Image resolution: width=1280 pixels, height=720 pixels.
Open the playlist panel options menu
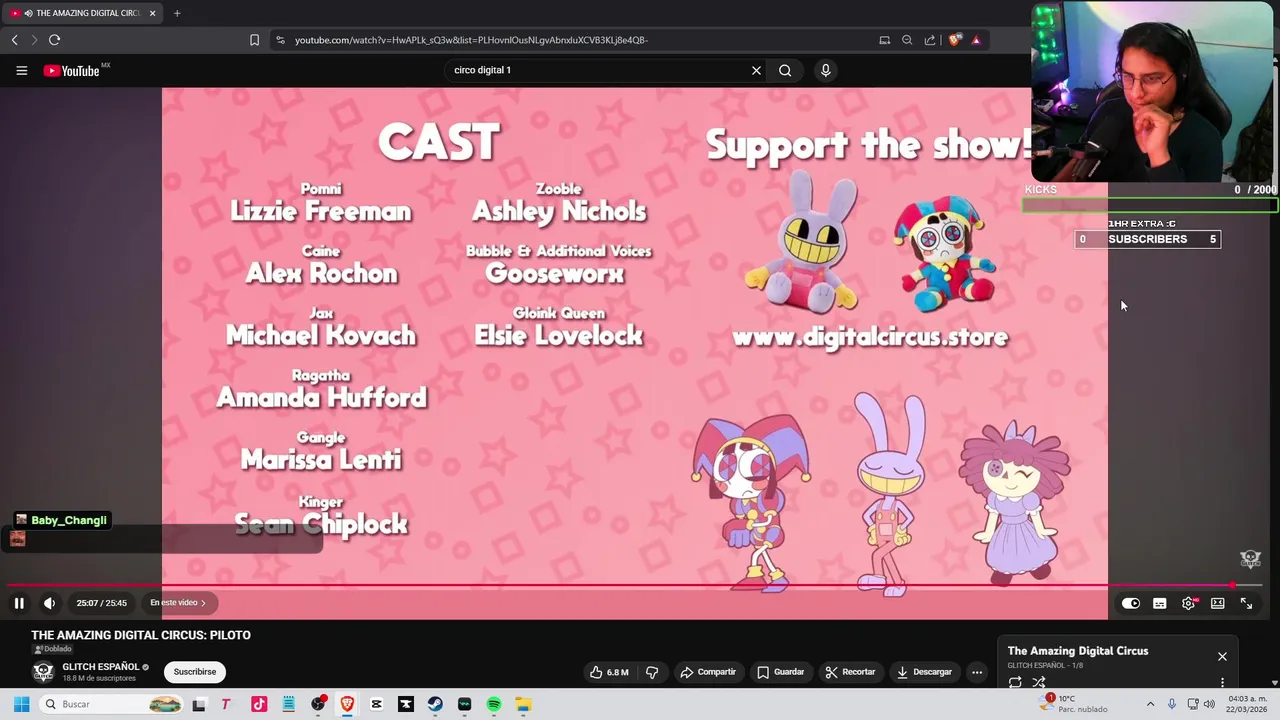point(1222,682)
